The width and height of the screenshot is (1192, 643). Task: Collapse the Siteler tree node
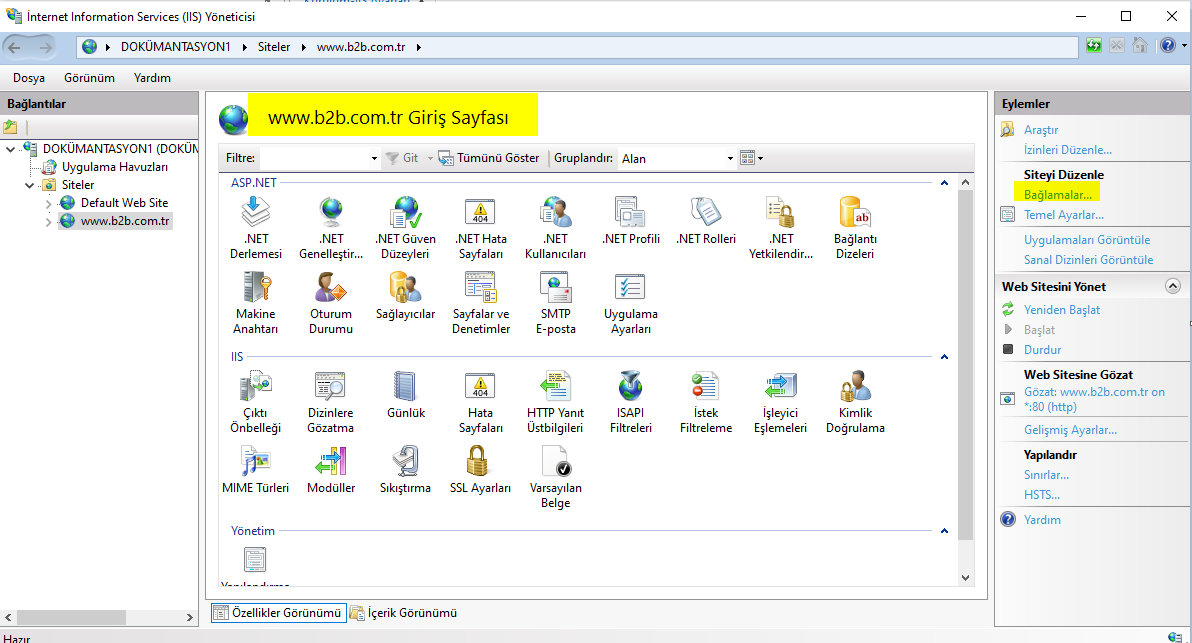point(30,185)
